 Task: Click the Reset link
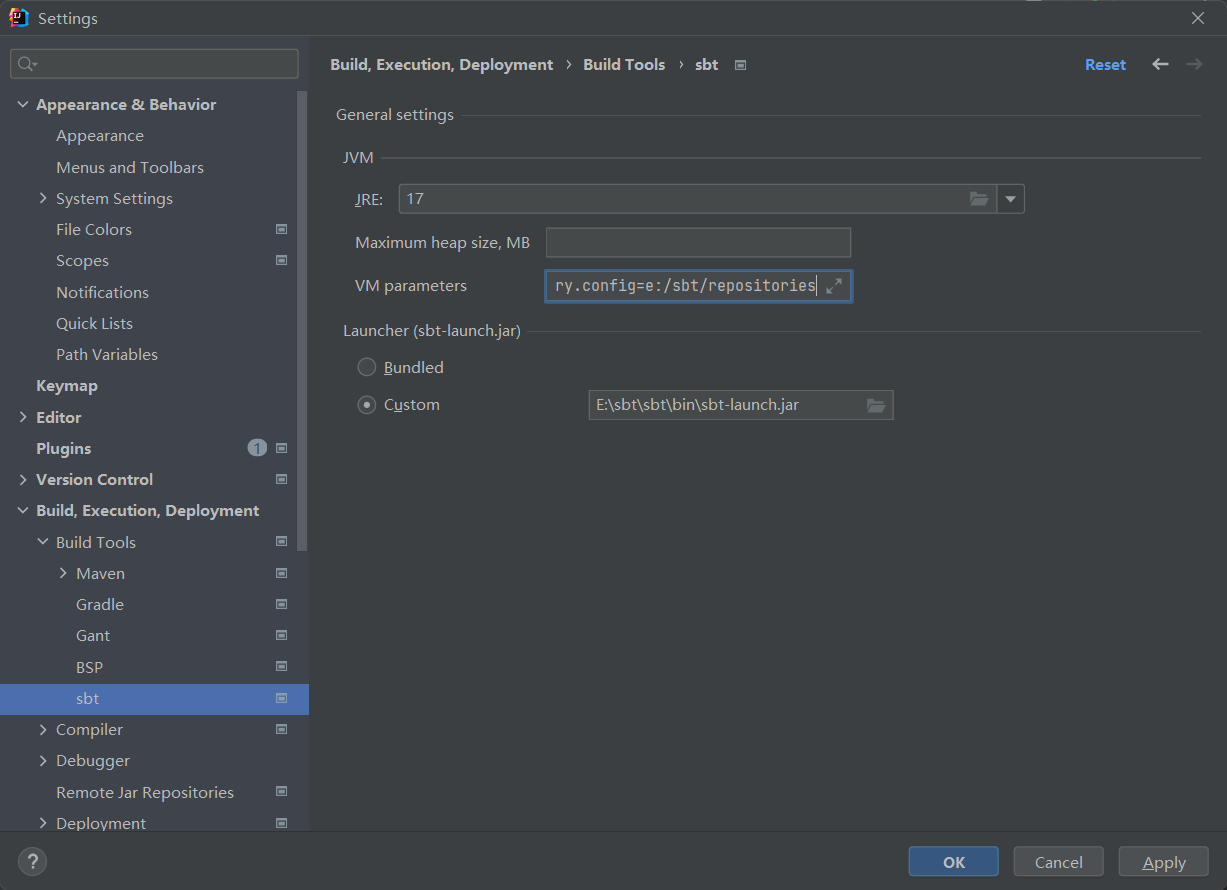(1105, 64)
